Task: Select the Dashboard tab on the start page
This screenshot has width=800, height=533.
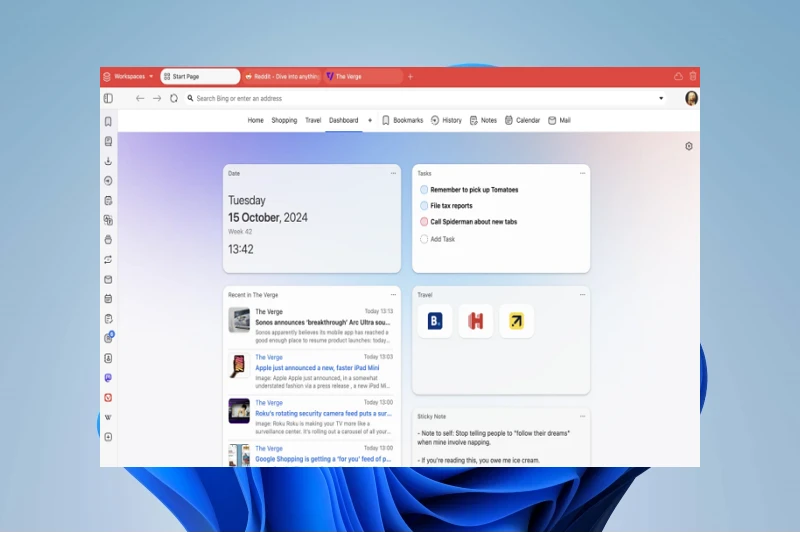Action: pyautogui.click(x=343, y=120)
